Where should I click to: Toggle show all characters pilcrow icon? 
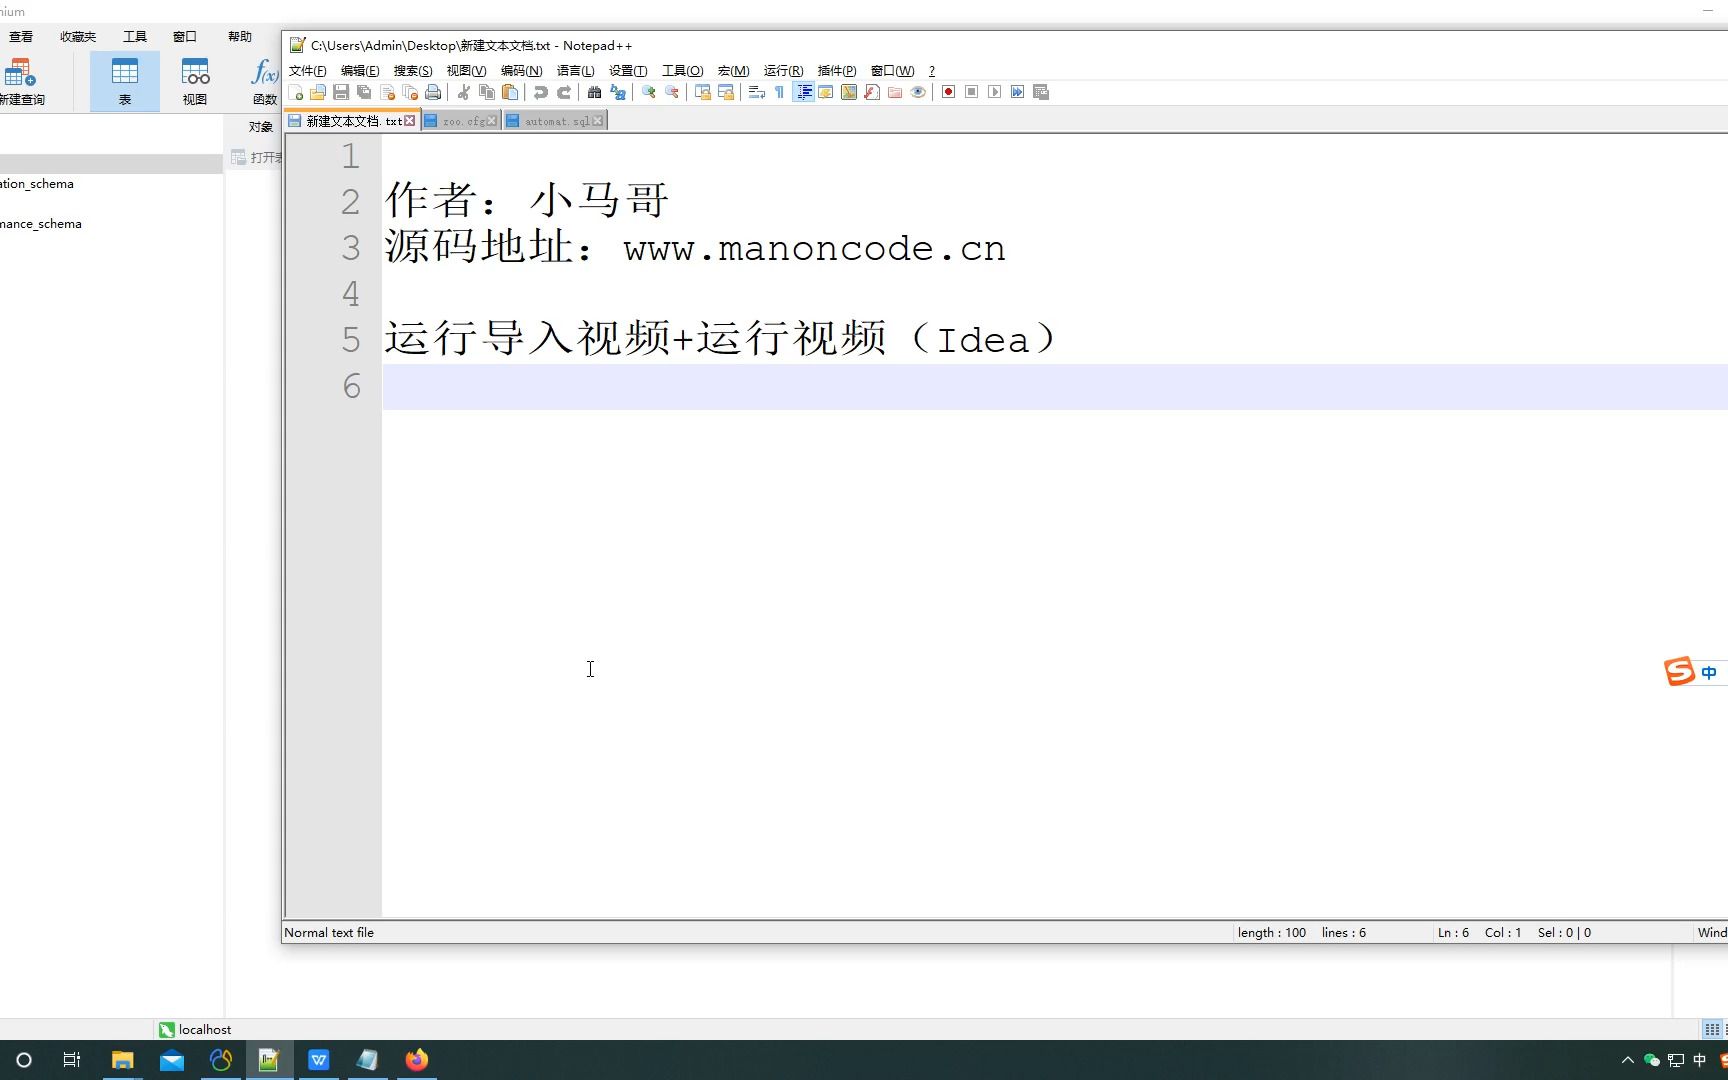[780, 92]
